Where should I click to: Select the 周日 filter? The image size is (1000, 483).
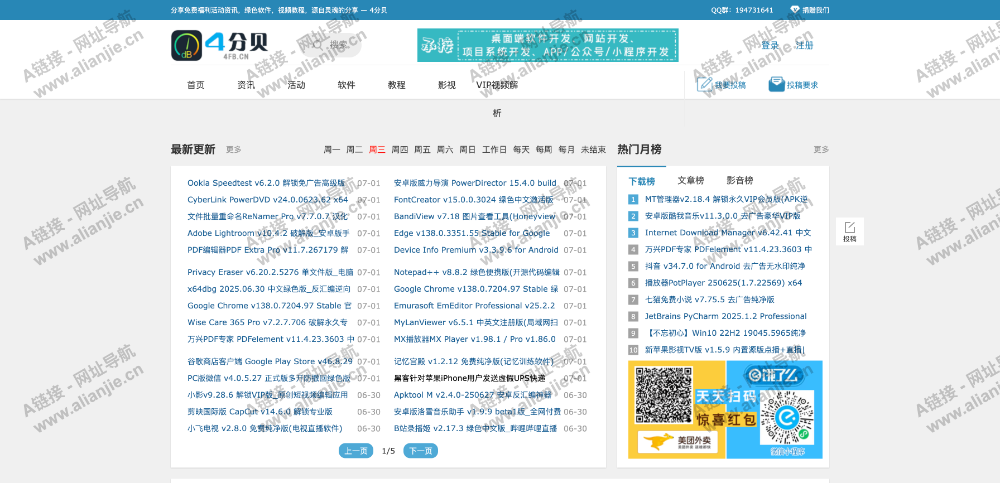(x=467, y=149)
